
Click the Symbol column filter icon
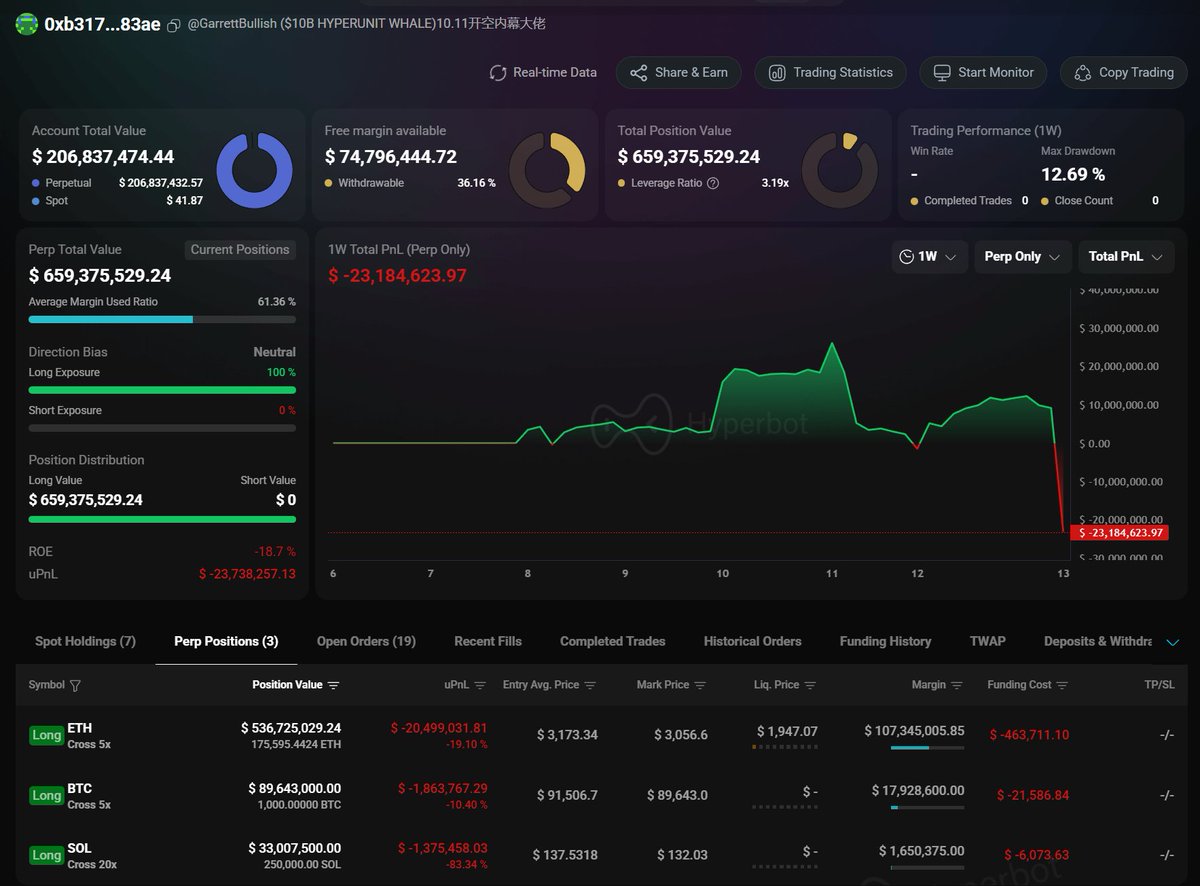[76, 685]
